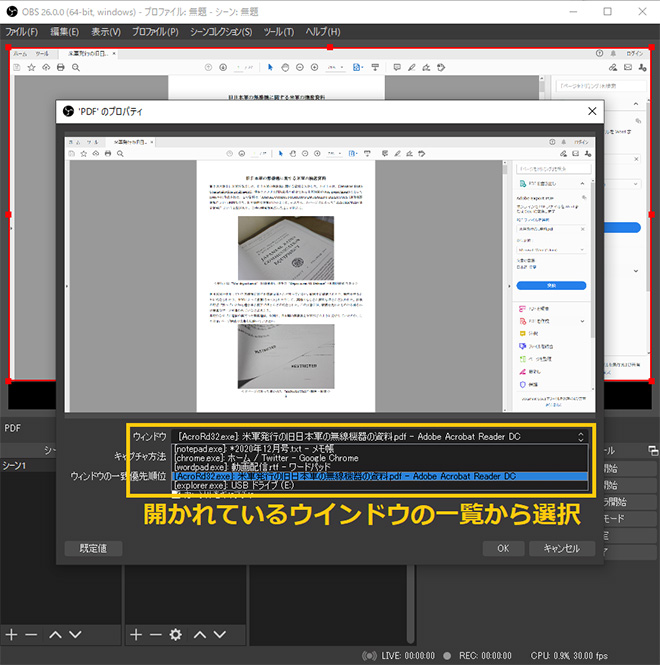Click the add scene plus icon

[x=11, y=634]
